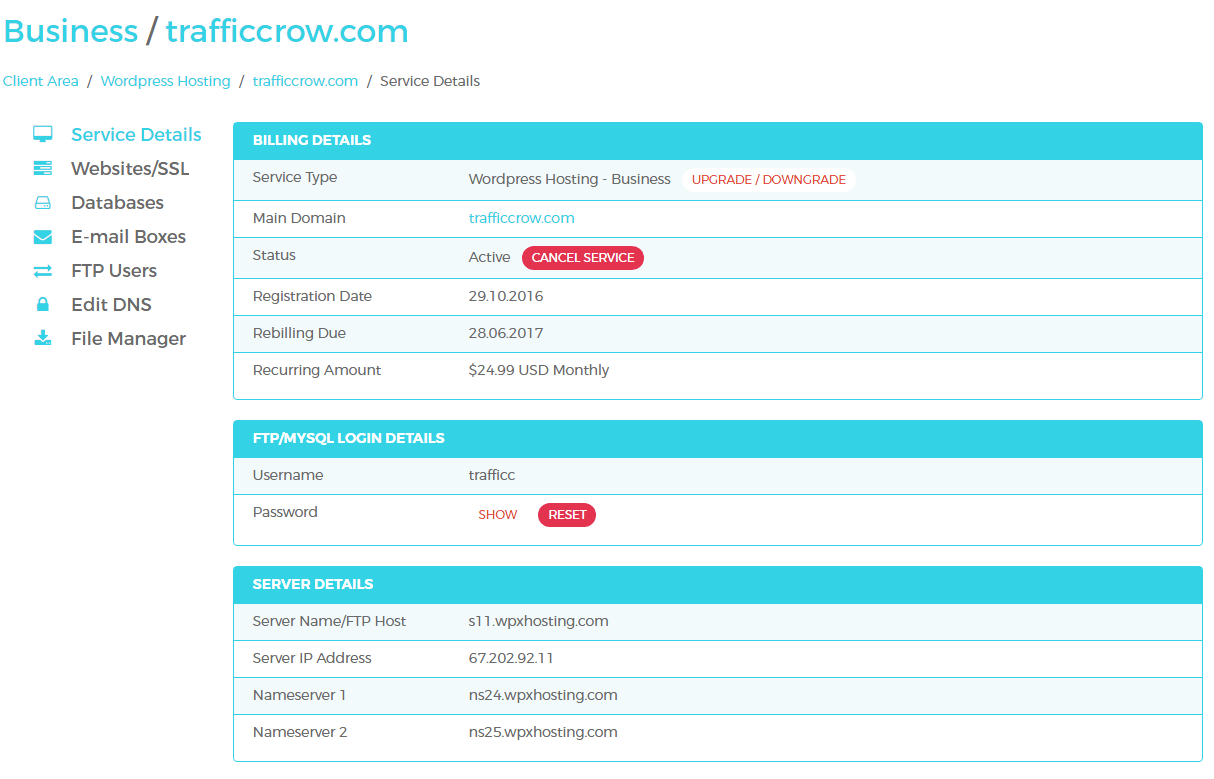Open Edit DNS in sidebar
Image resolution: width=1214 pixels, height=779 pixels.
pos(111,305)
